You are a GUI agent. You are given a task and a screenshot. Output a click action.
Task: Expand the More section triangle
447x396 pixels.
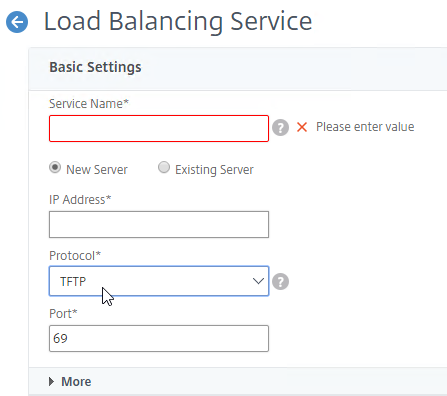pos(51,382)
